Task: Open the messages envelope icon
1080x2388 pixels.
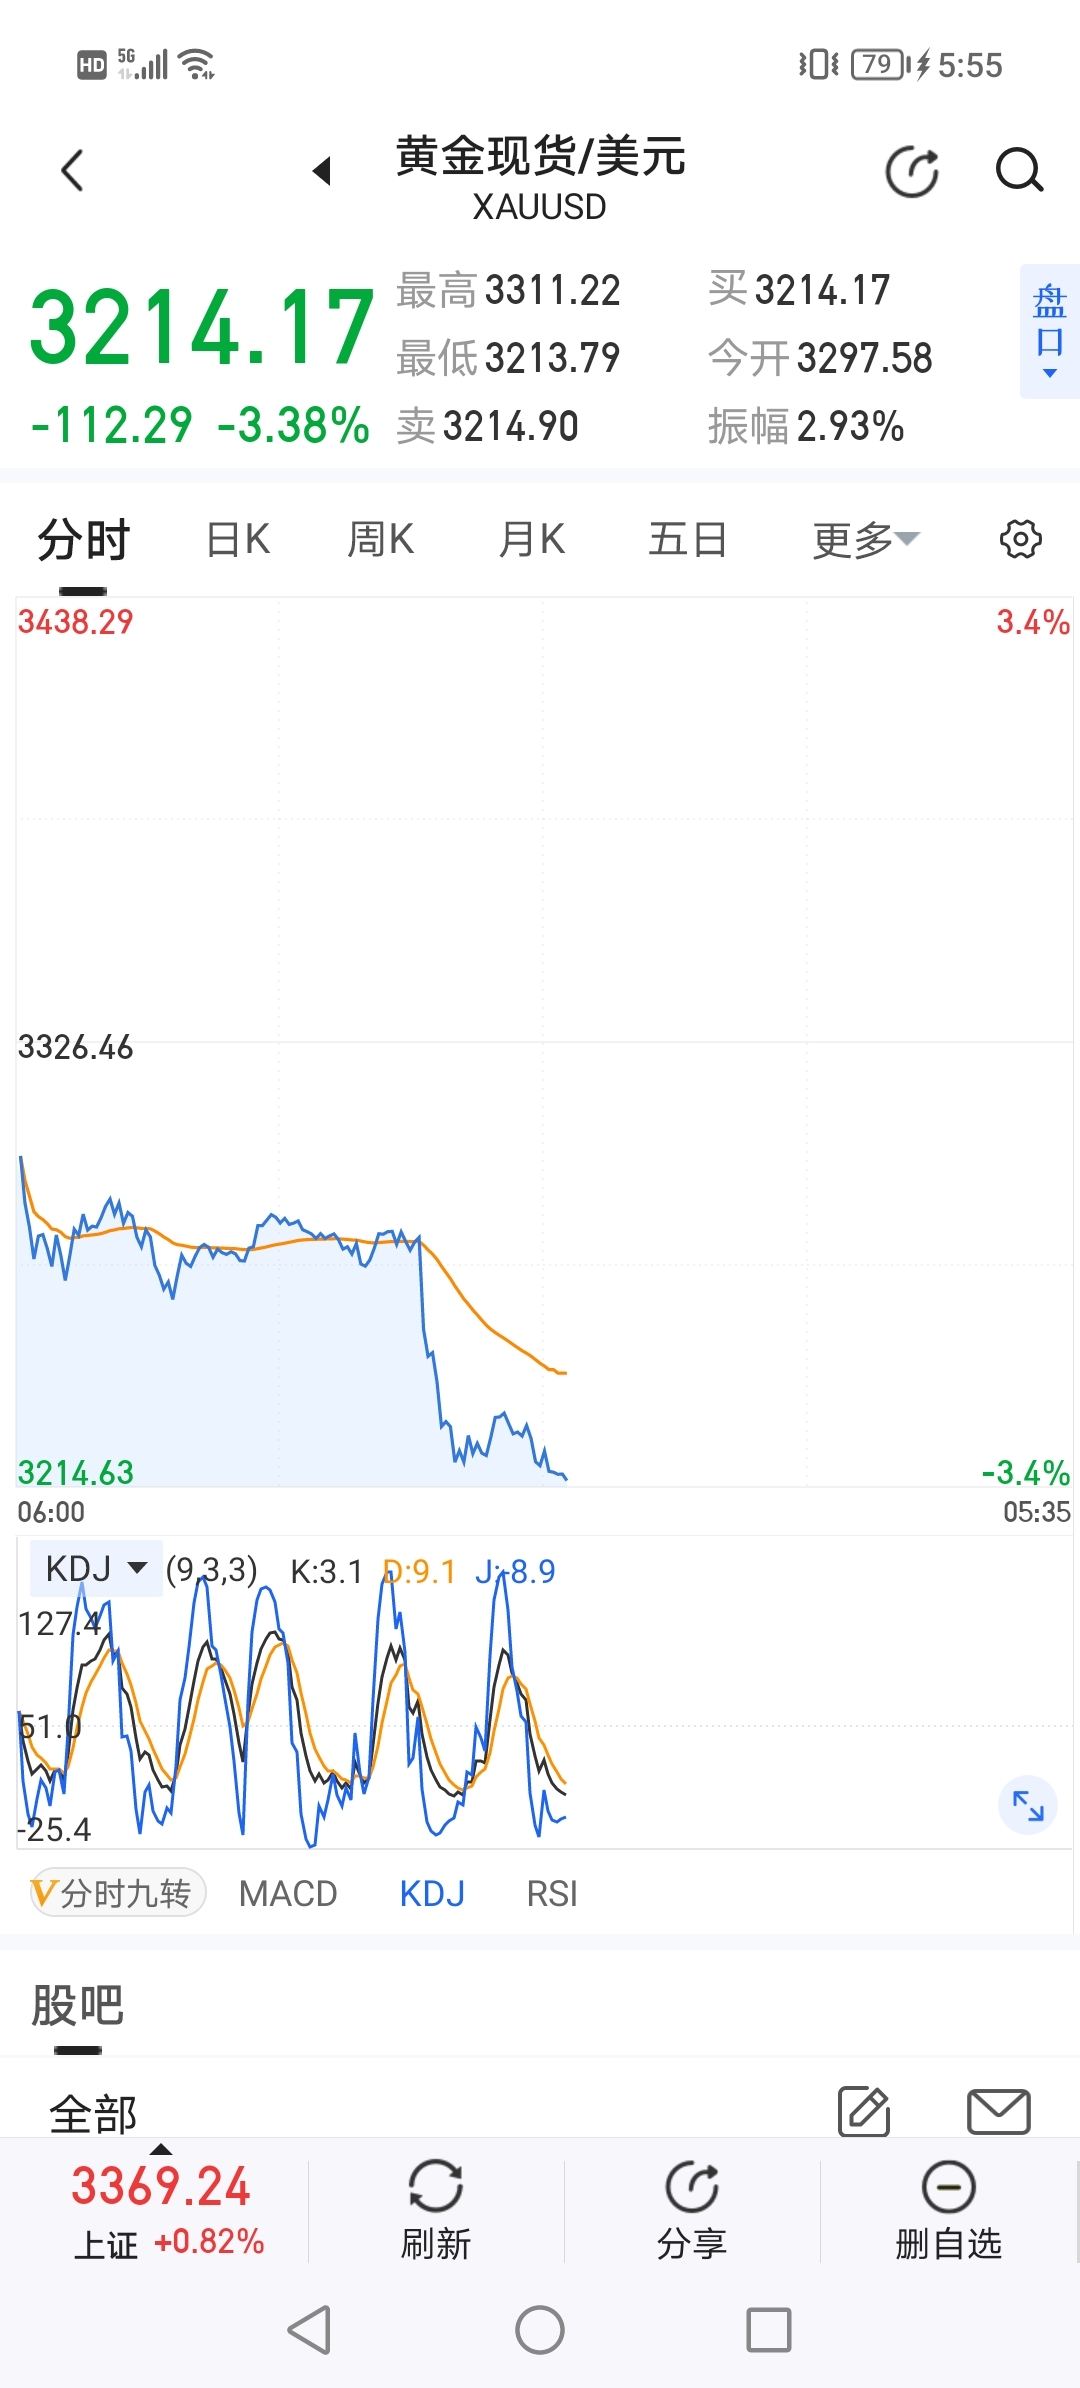Action: click(998, 2112)
